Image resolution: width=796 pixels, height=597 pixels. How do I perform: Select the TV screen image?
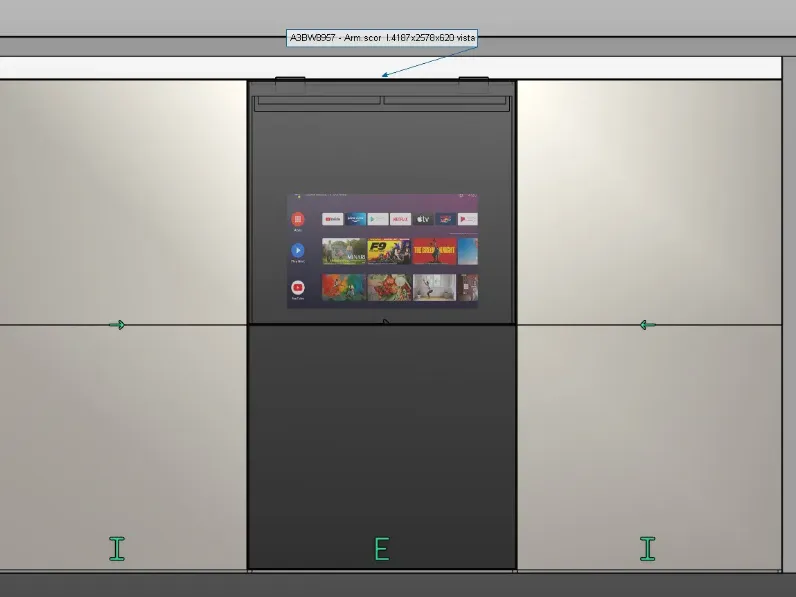tap(382, 250)
